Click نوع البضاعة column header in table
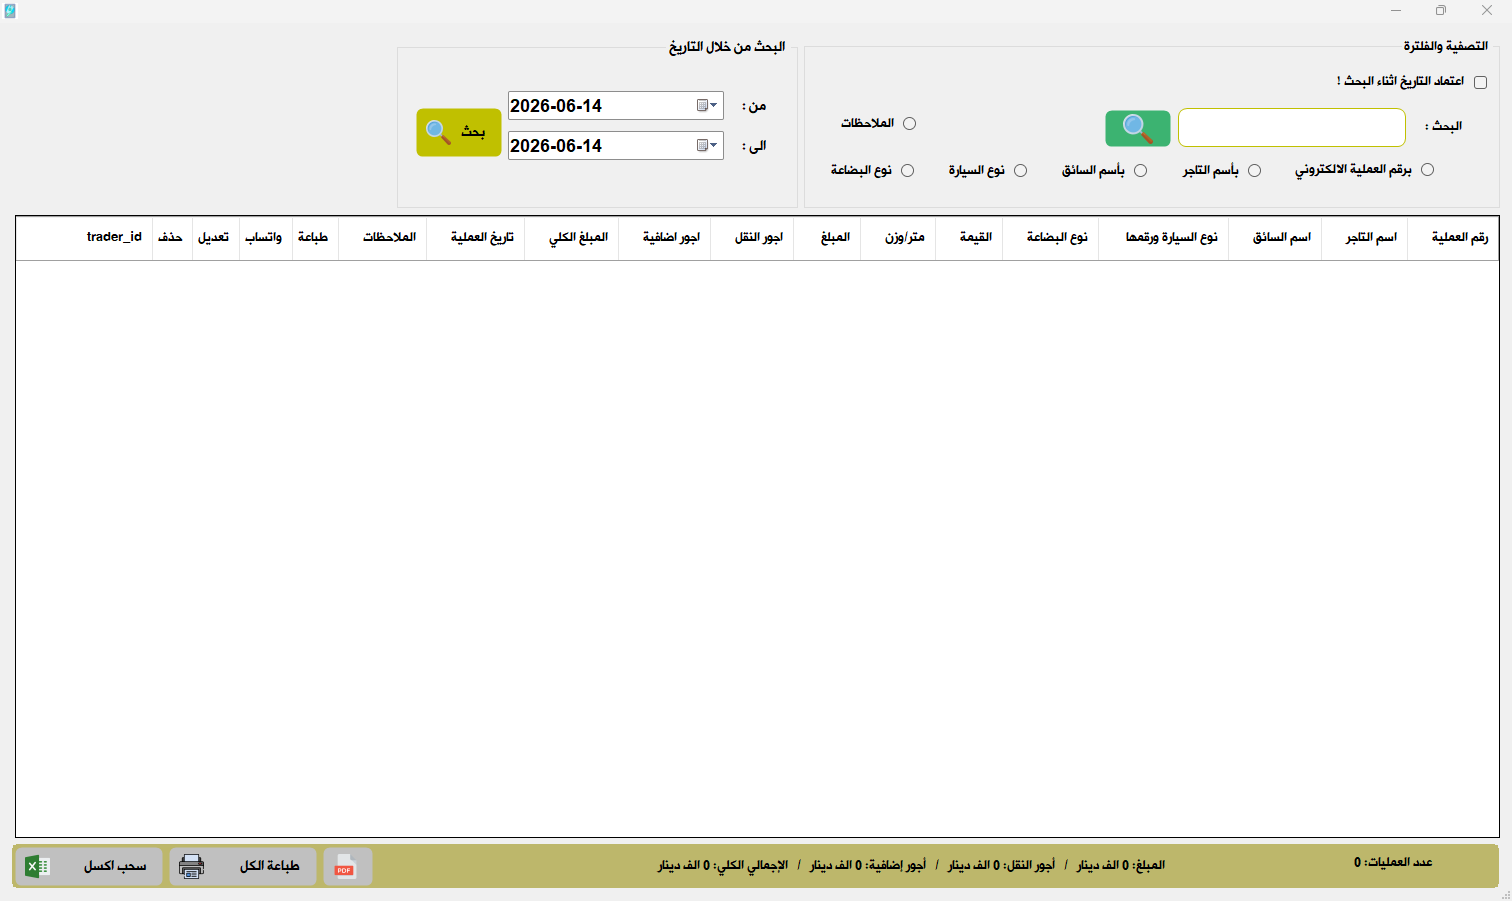Viewport: 1512px width, 901px height. click(x=1050, y=238)
